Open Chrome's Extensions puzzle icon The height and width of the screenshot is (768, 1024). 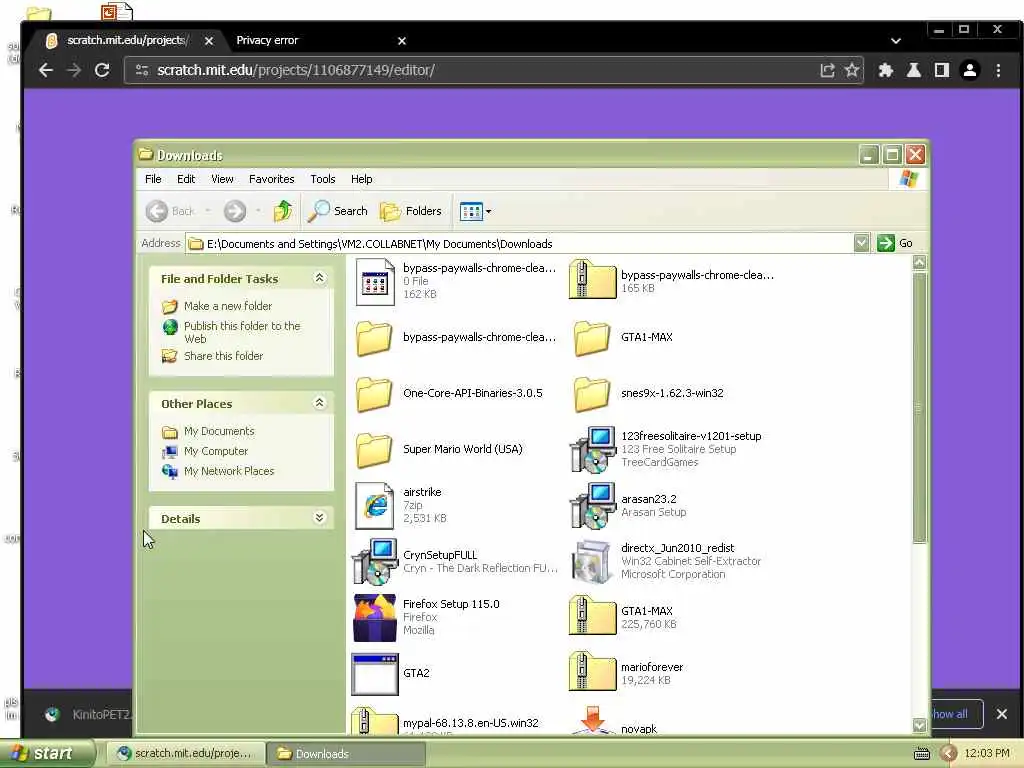[x=886, y=70]
